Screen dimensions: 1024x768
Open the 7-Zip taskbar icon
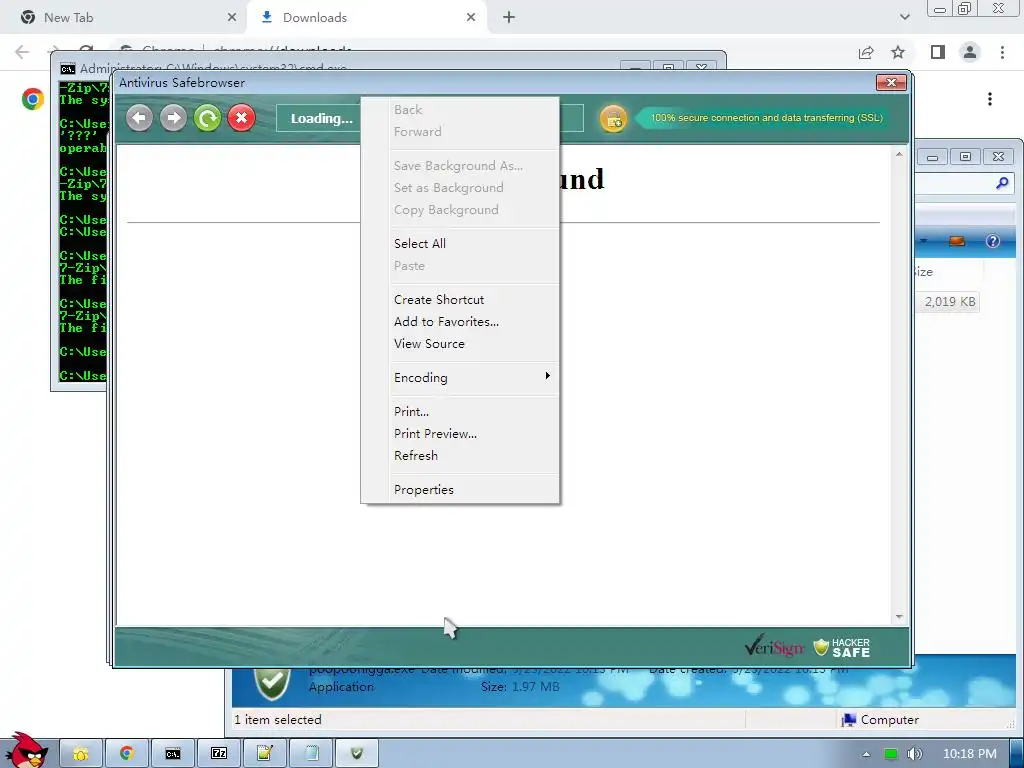(219, 754)
